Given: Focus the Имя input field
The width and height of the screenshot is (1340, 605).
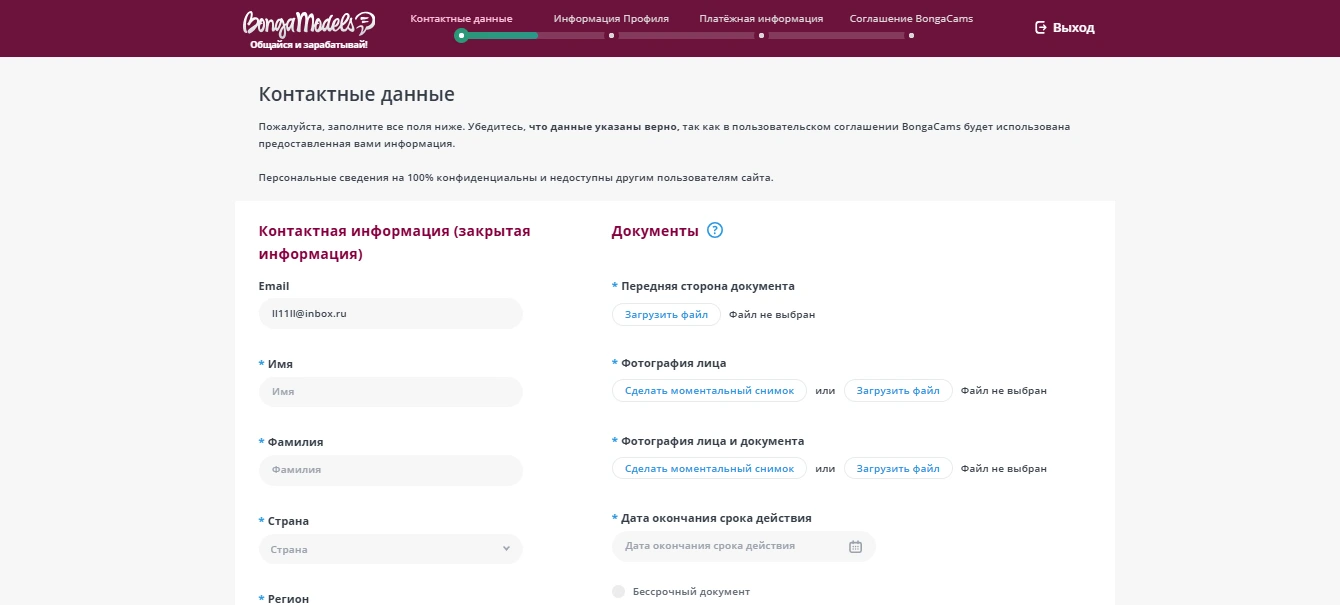Looking at the screenshot, I should [390, 392].
